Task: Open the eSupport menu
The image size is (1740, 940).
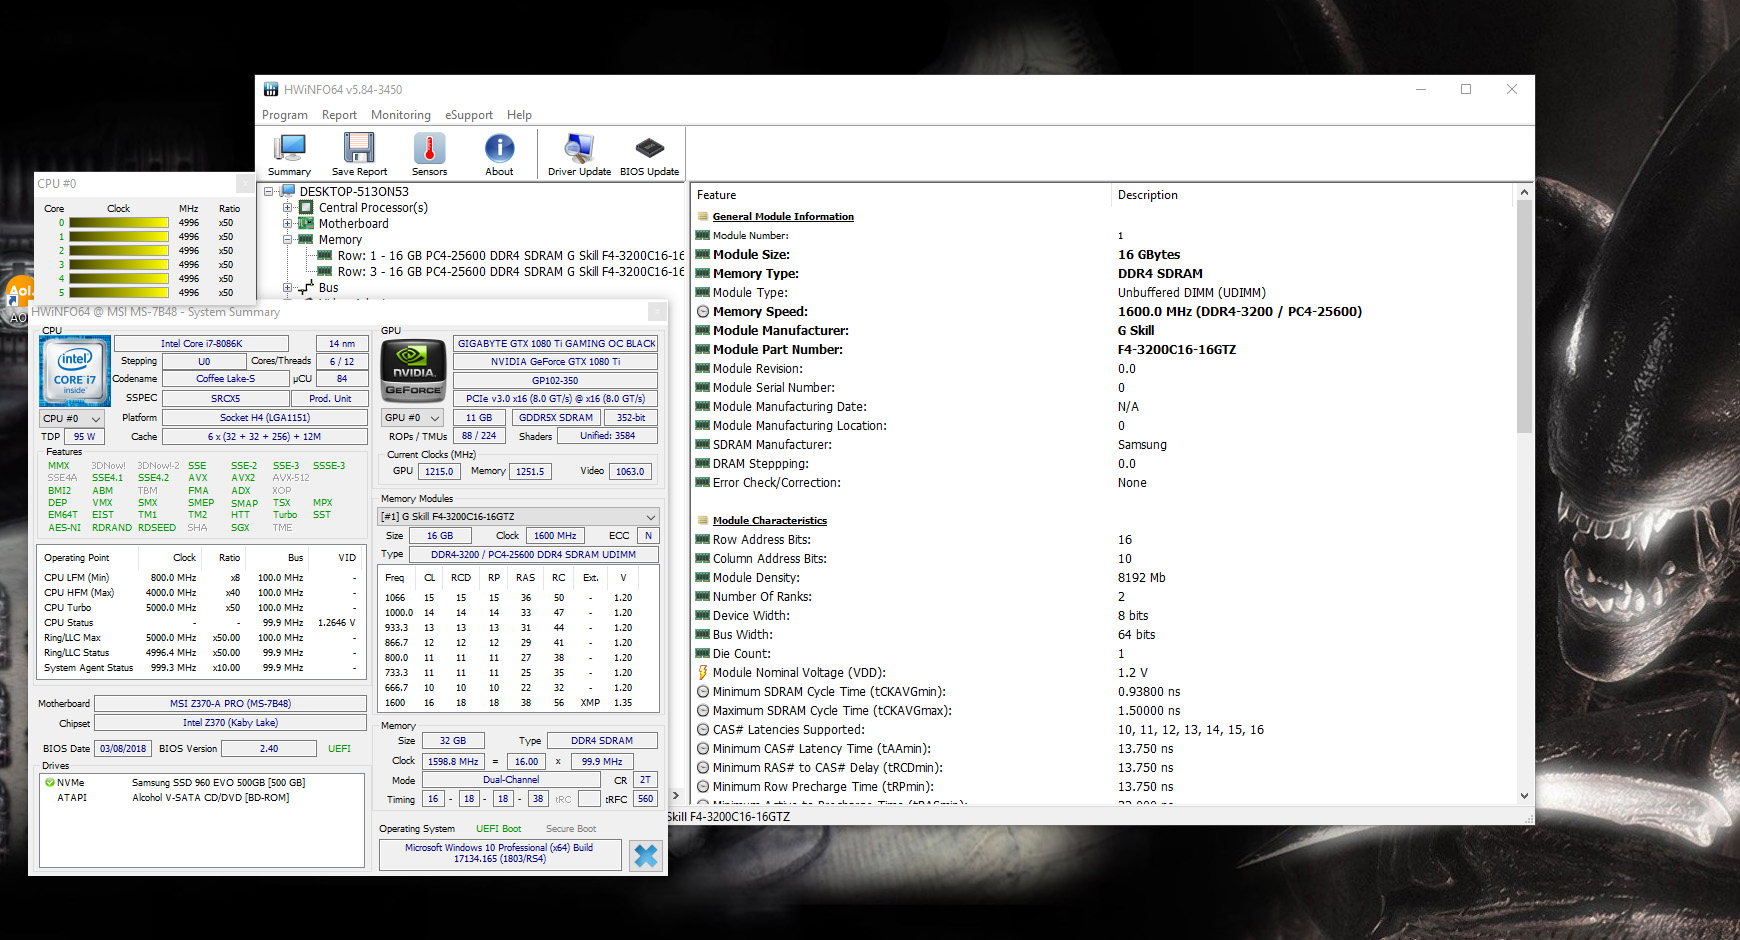Action: 469,115
